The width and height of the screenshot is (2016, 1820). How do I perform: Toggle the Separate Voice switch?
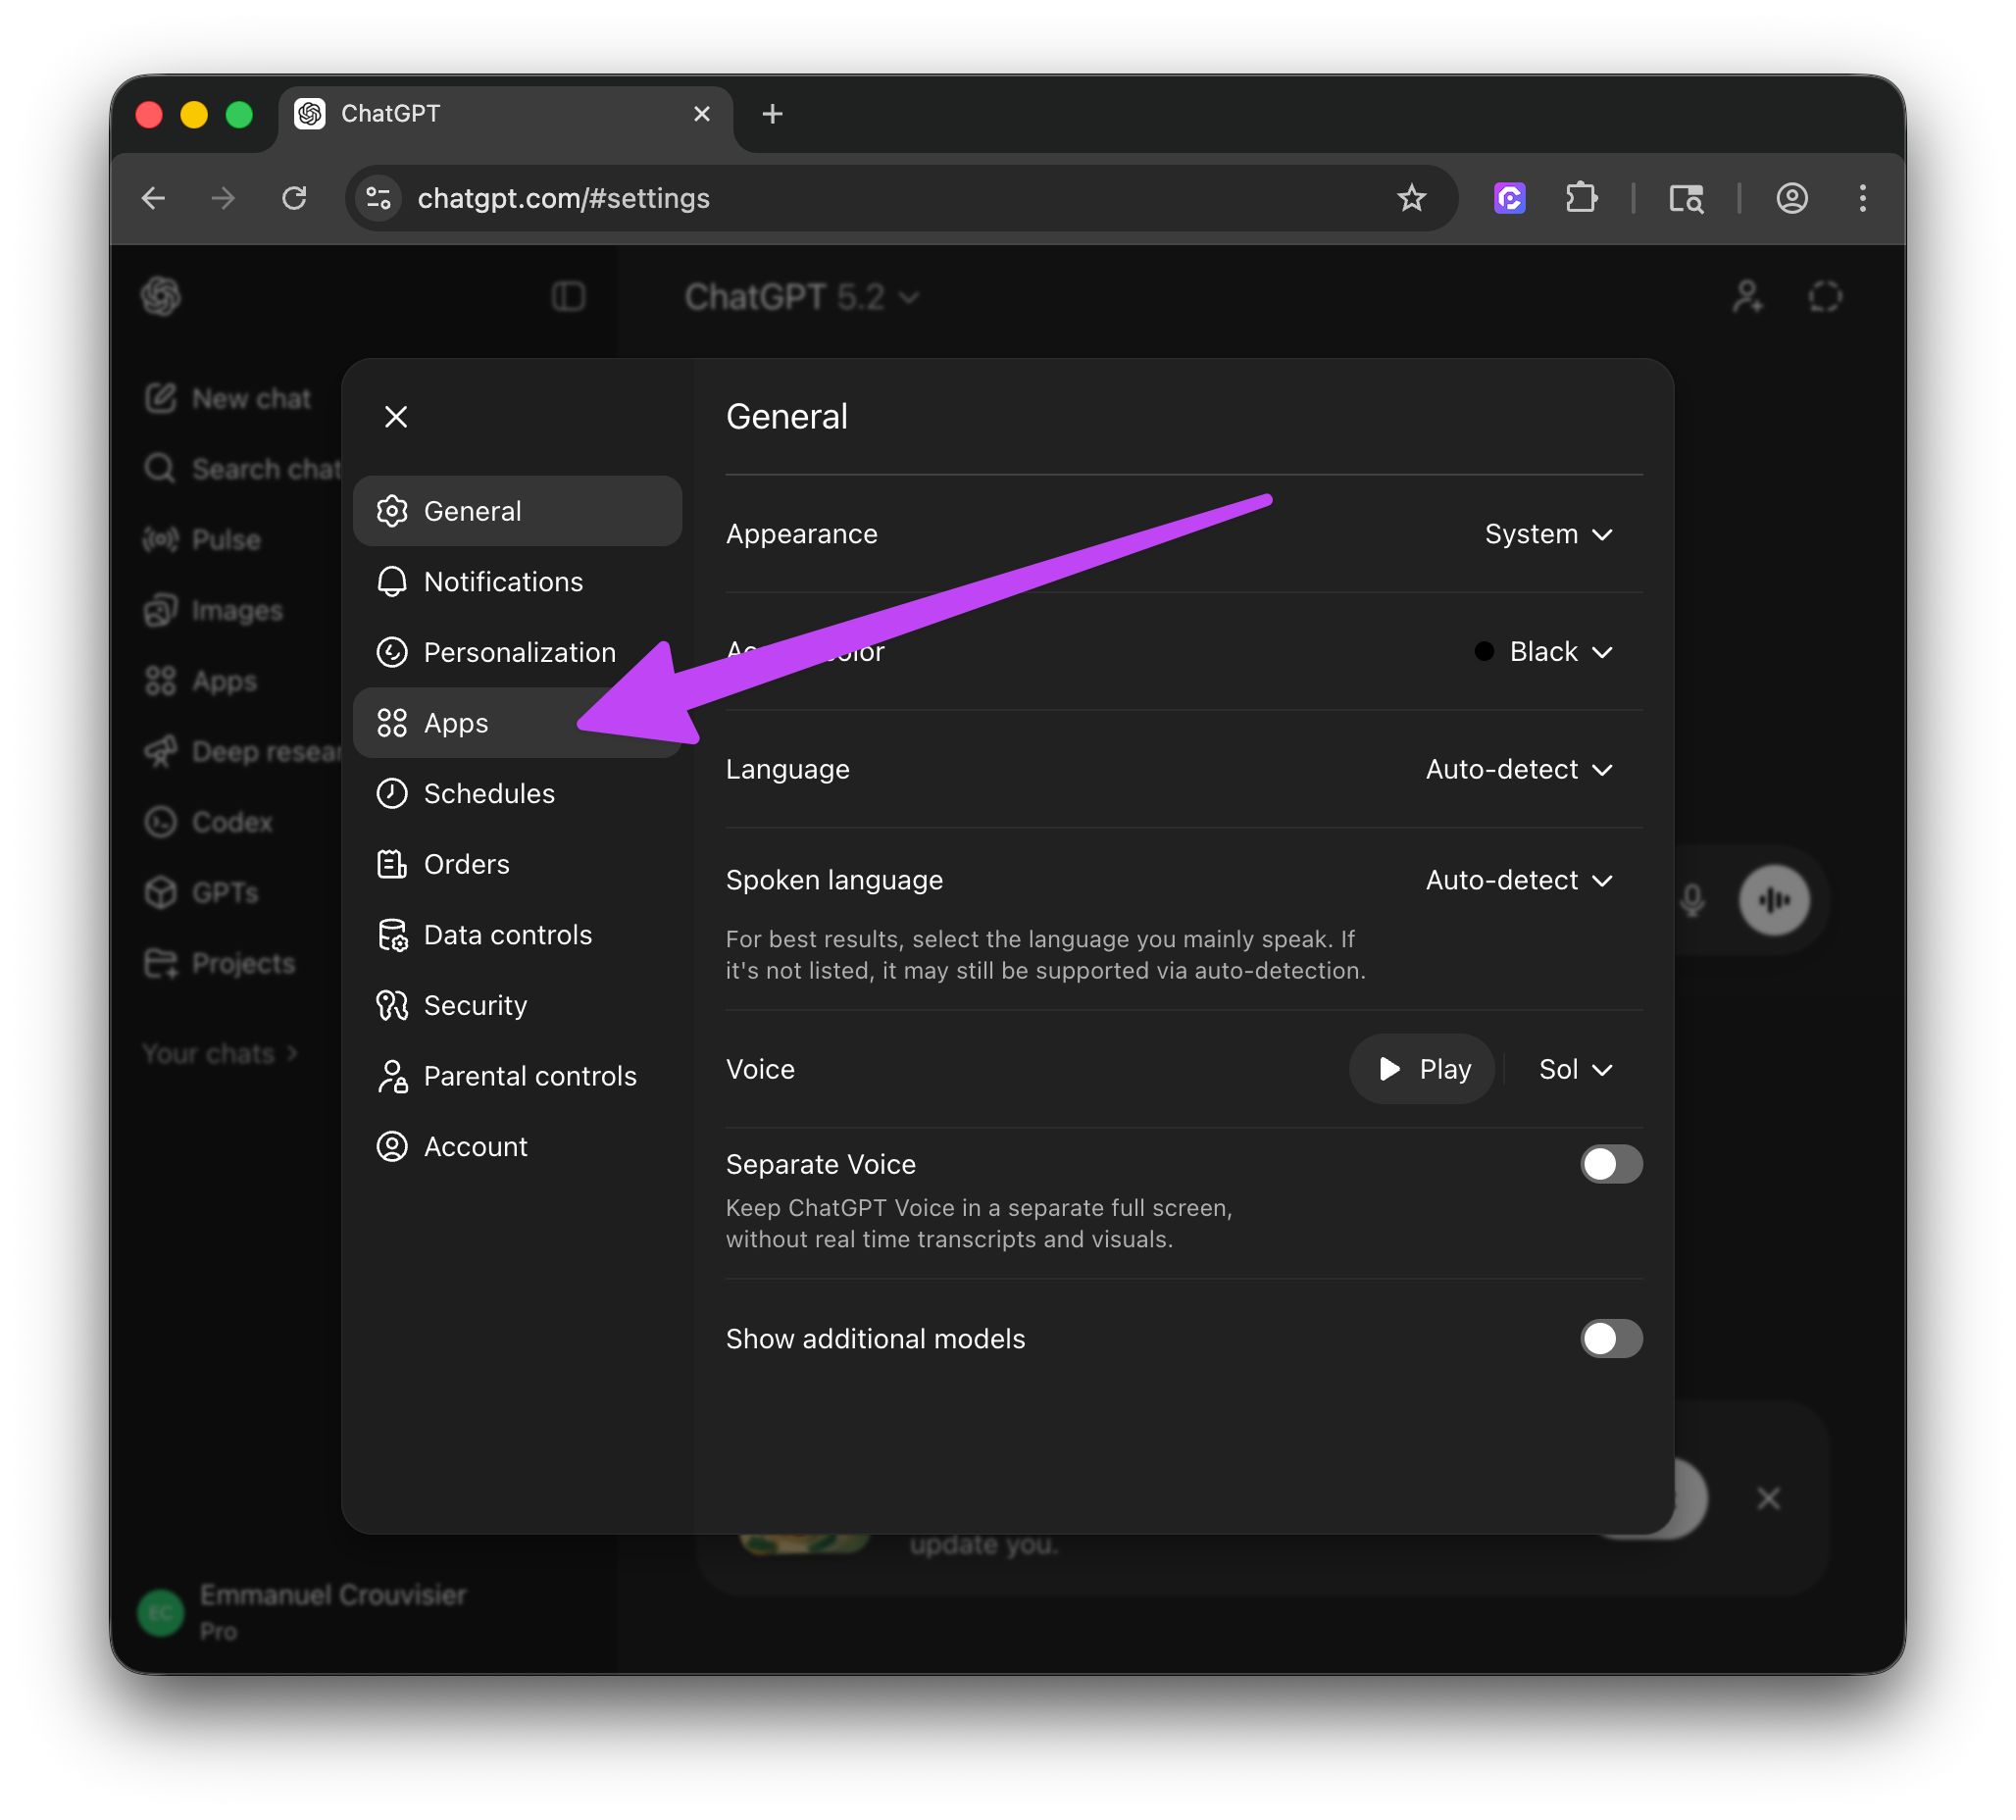tap(1610, 1164)
